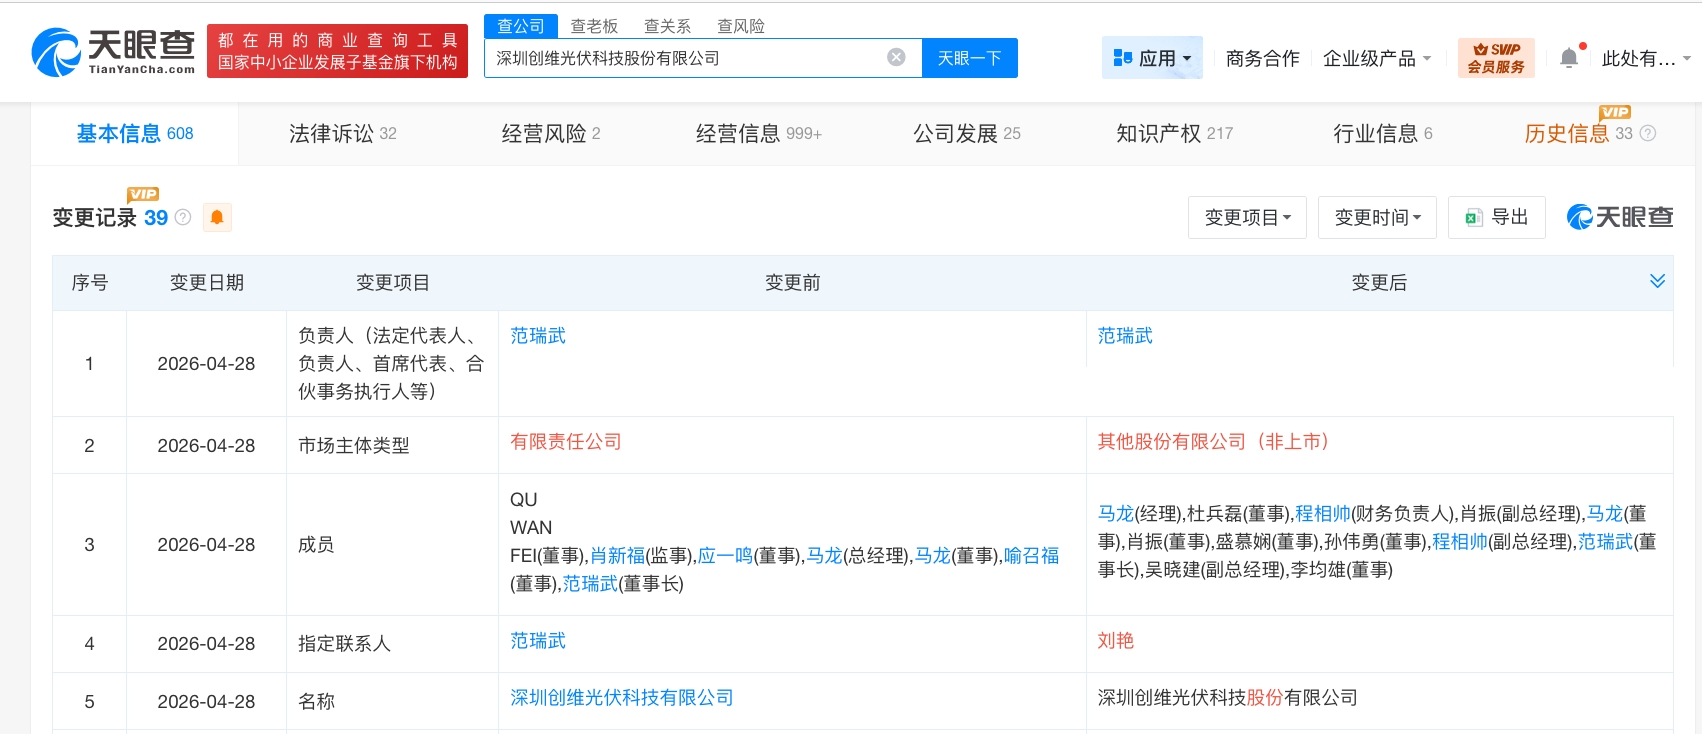This screenshot has width=1702, height=734.
Task: Clear the search box text
Action: (x=896, y=58)
